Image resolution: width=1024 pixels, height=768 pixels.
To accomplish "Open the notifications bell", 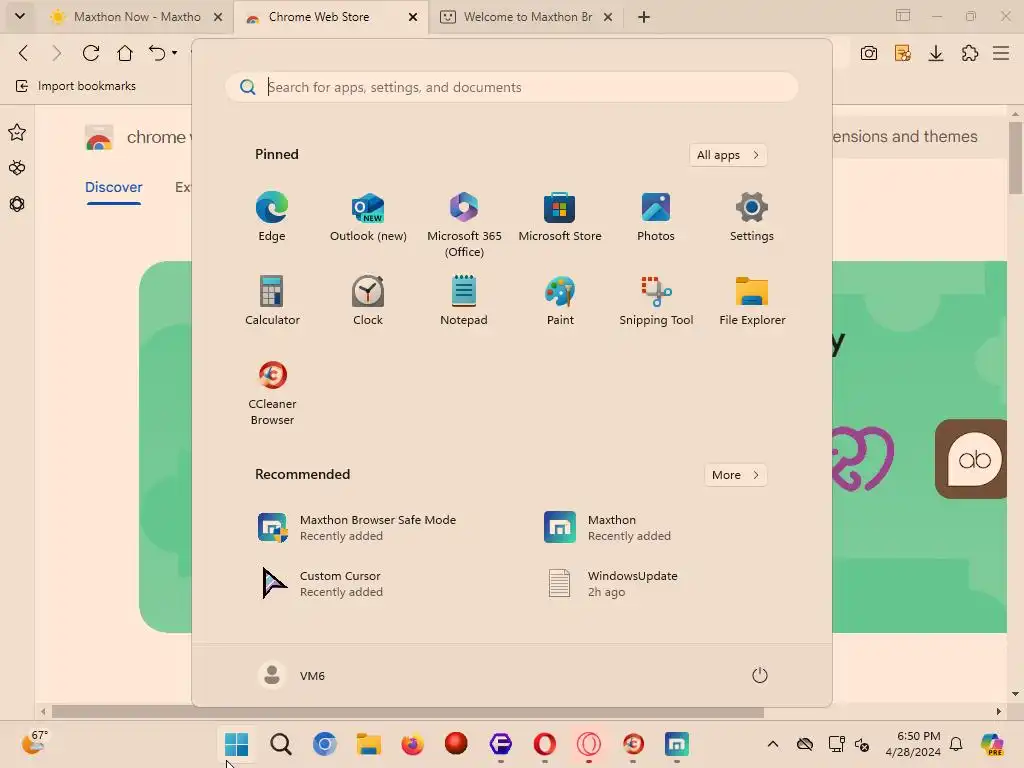I will 956,744.
